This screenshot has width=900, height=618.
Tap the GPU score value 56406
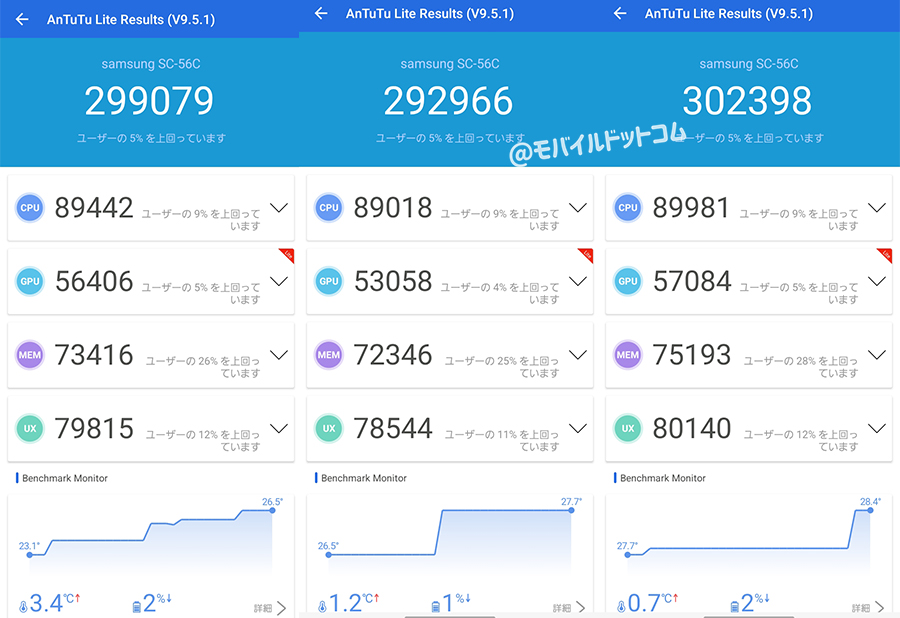94,281
